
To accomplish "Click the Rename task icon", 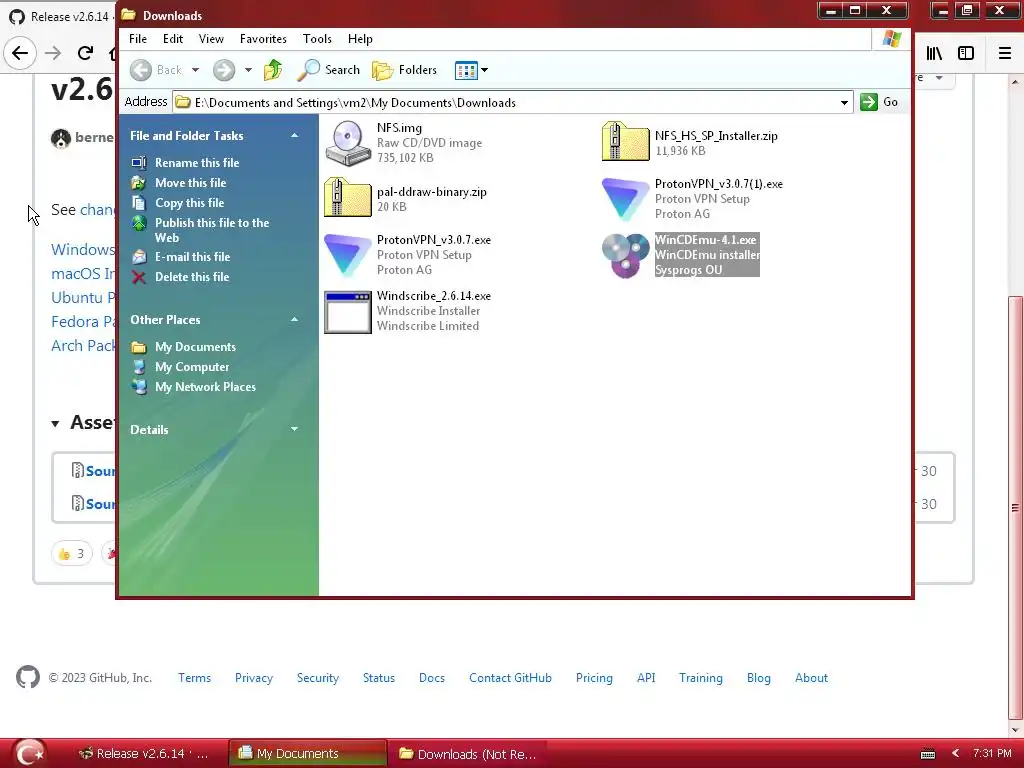I will pyautogui.click(x=138, y=163).
